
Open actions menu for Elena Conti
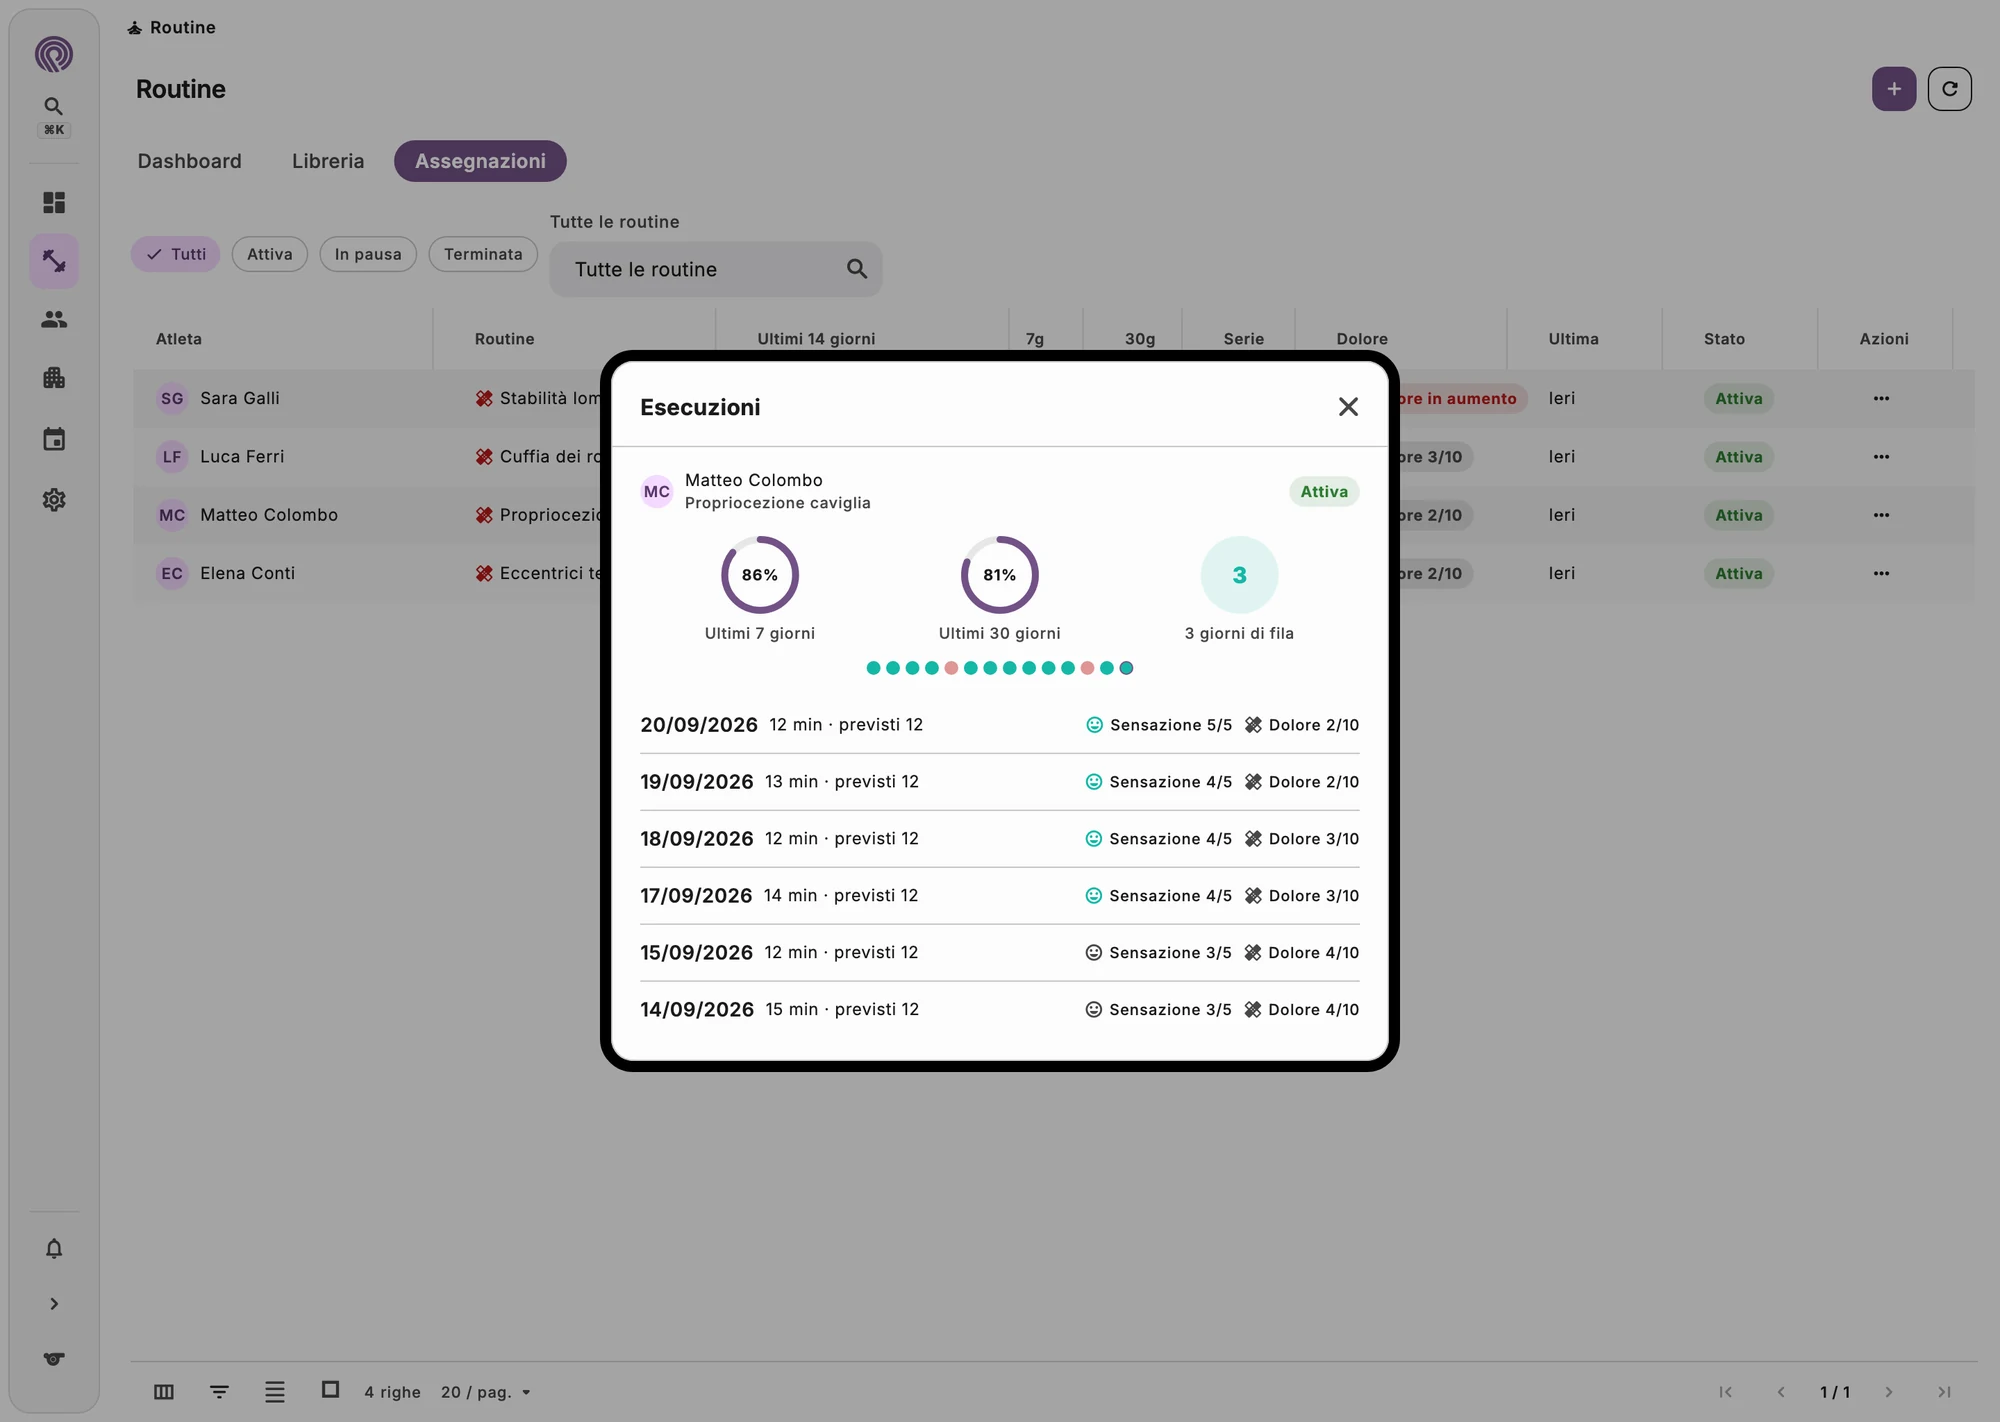[x=1882, y=574]
